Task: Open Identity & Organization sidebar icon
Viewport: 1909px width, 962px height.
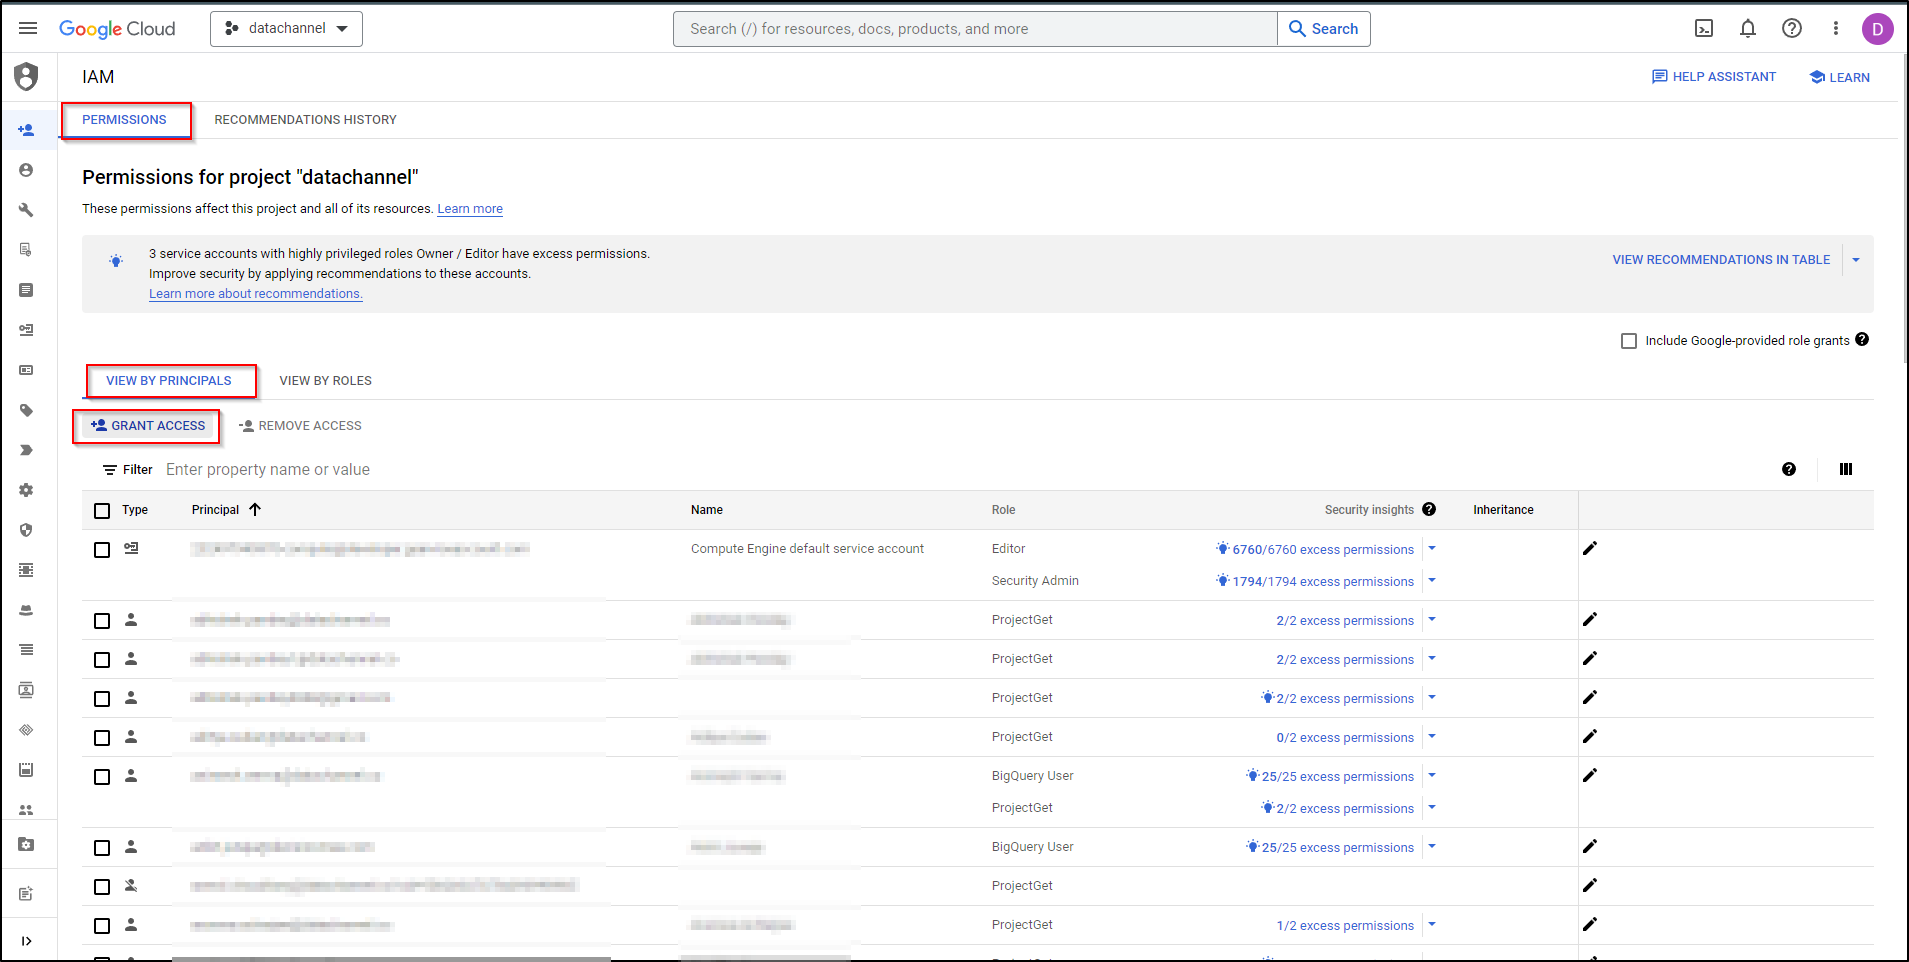Action: [x=26, y=170]
